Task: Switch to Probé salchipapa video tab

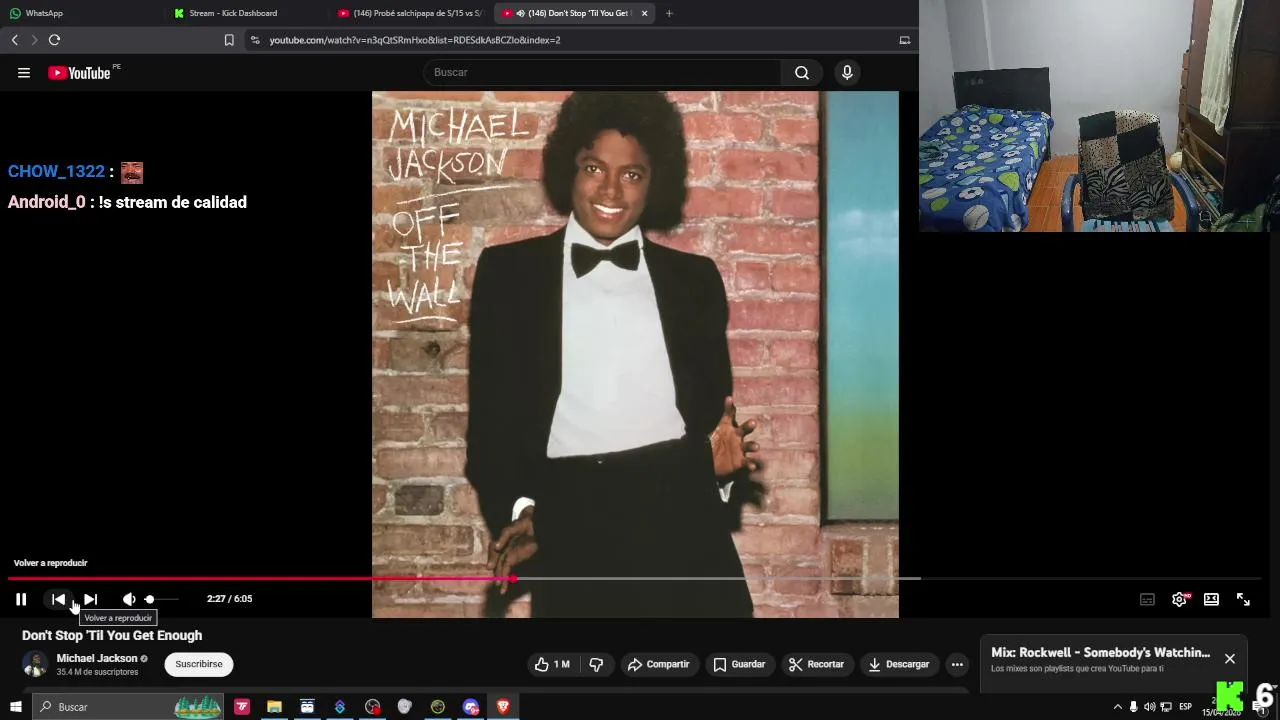Action: point(411,13)
